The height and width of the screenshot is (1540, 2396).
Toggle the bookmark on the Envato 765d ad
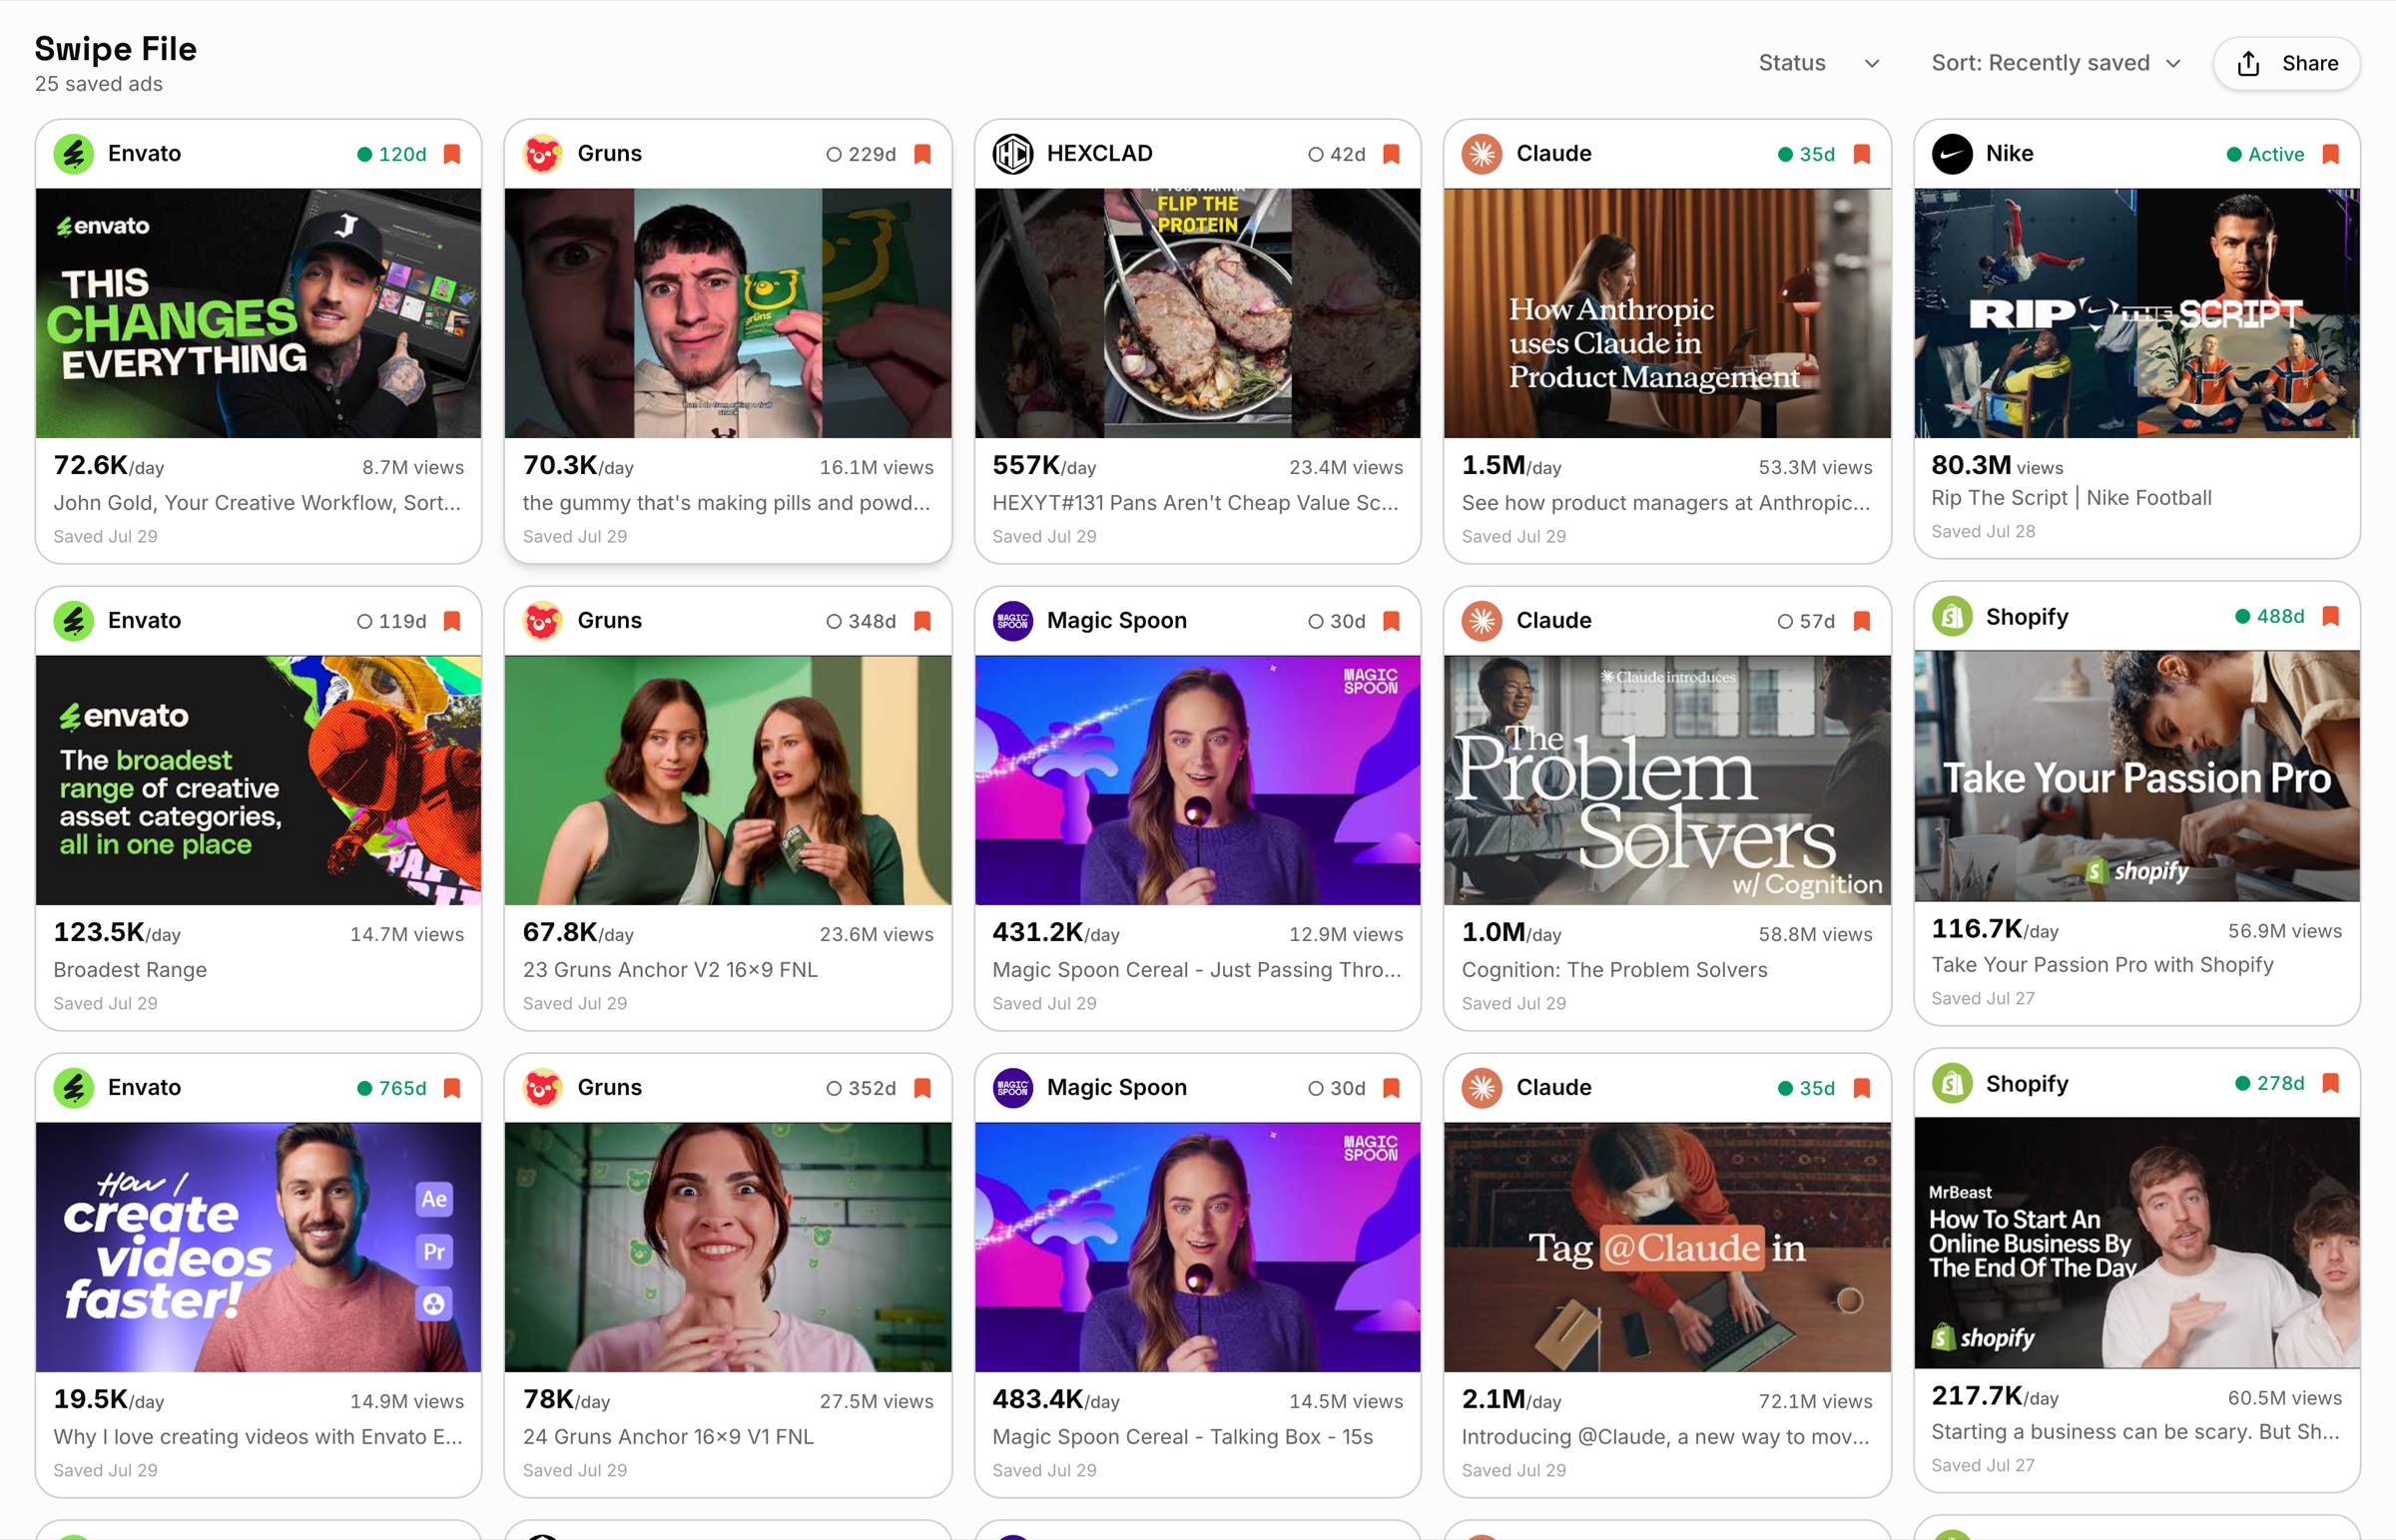(452, 1088)
